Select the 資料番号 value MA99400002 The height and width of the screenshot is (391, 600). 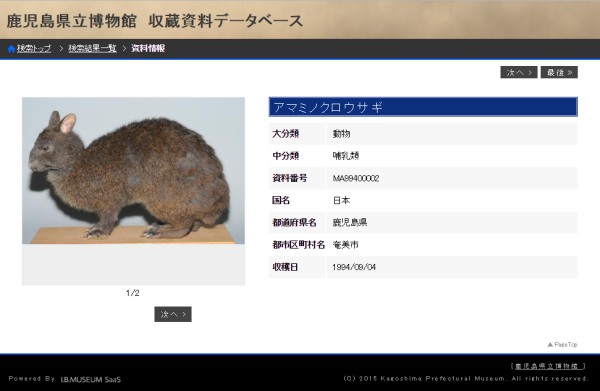(356, 178)
